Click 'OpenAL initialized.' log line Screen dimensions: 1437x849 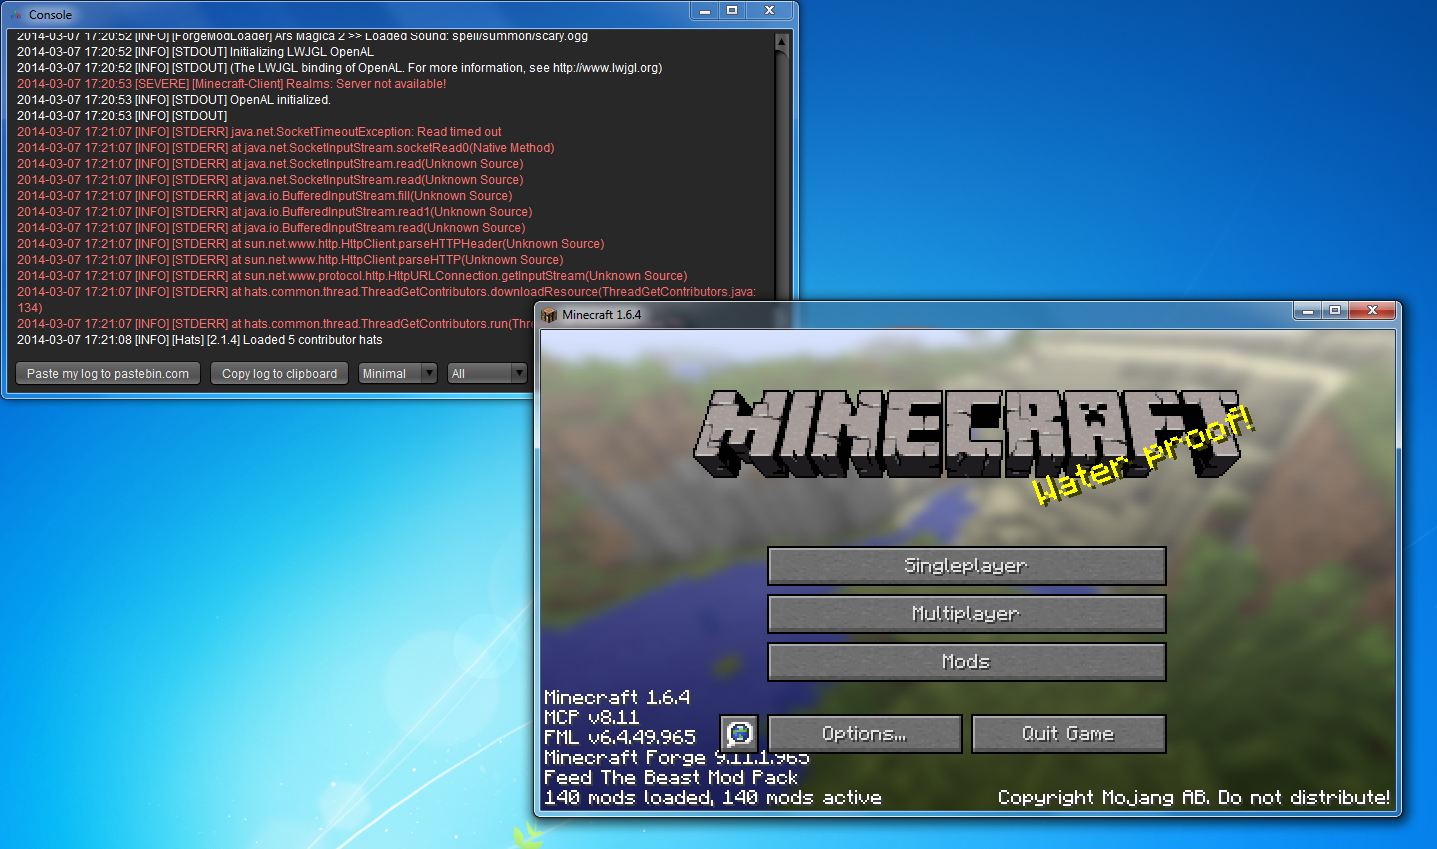tap(174, 100)
